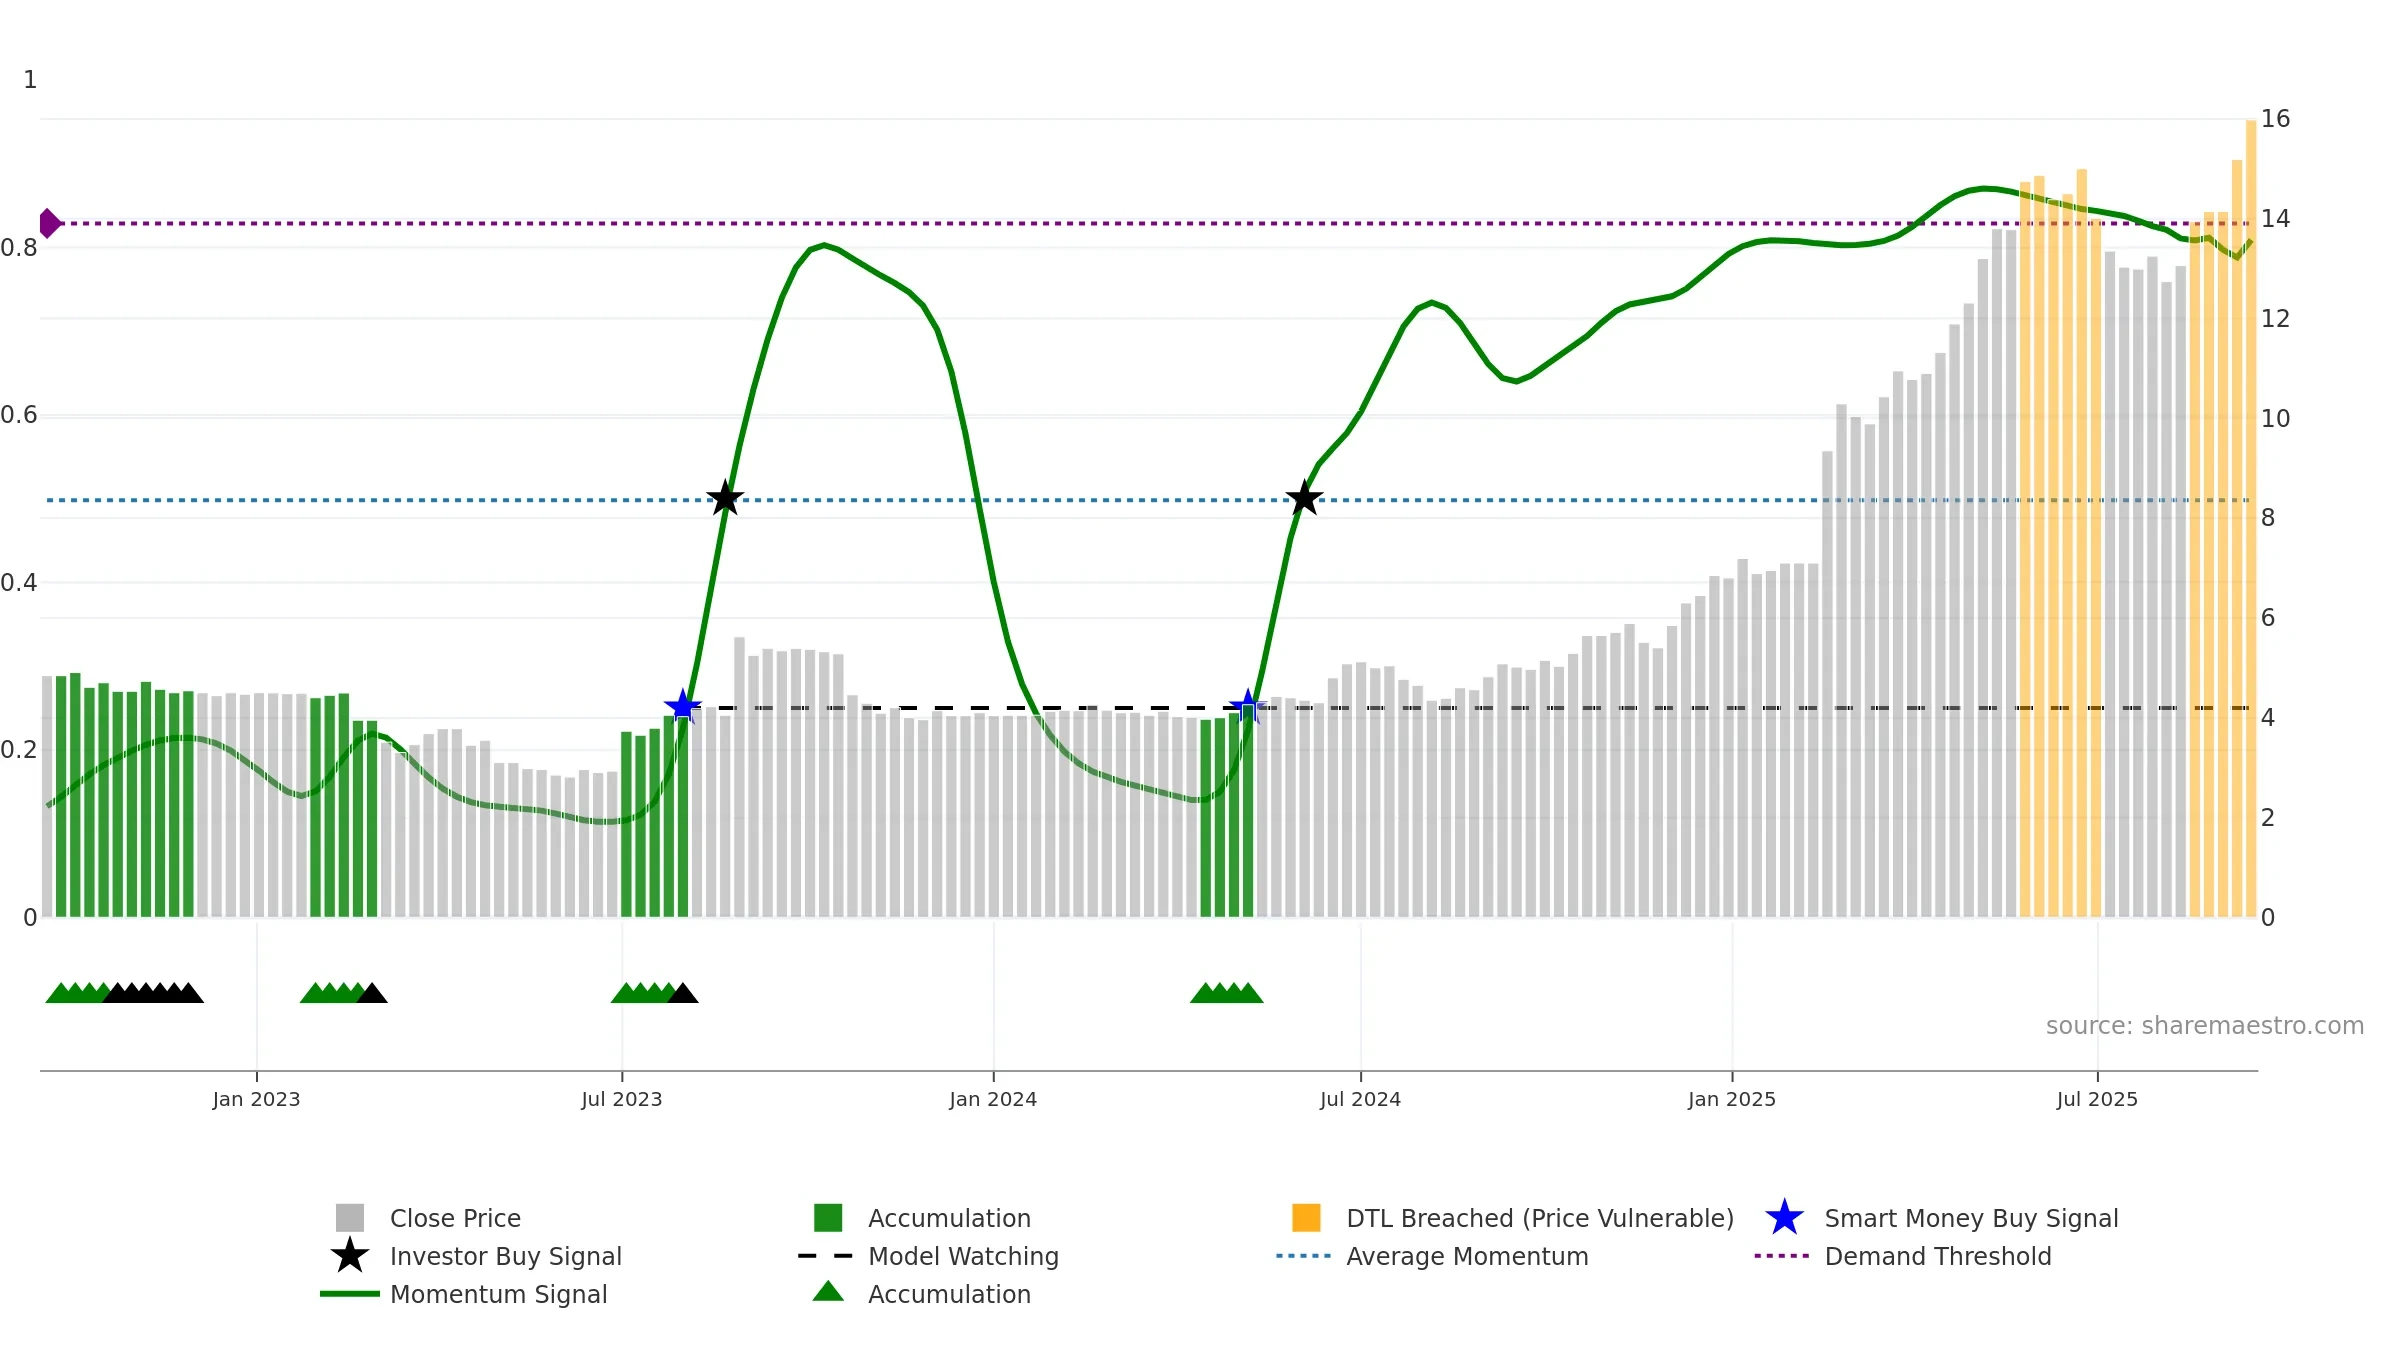2400x1350 pixels.
Task: Click the Jan 2024 axis label
Action: (993, 1100)
